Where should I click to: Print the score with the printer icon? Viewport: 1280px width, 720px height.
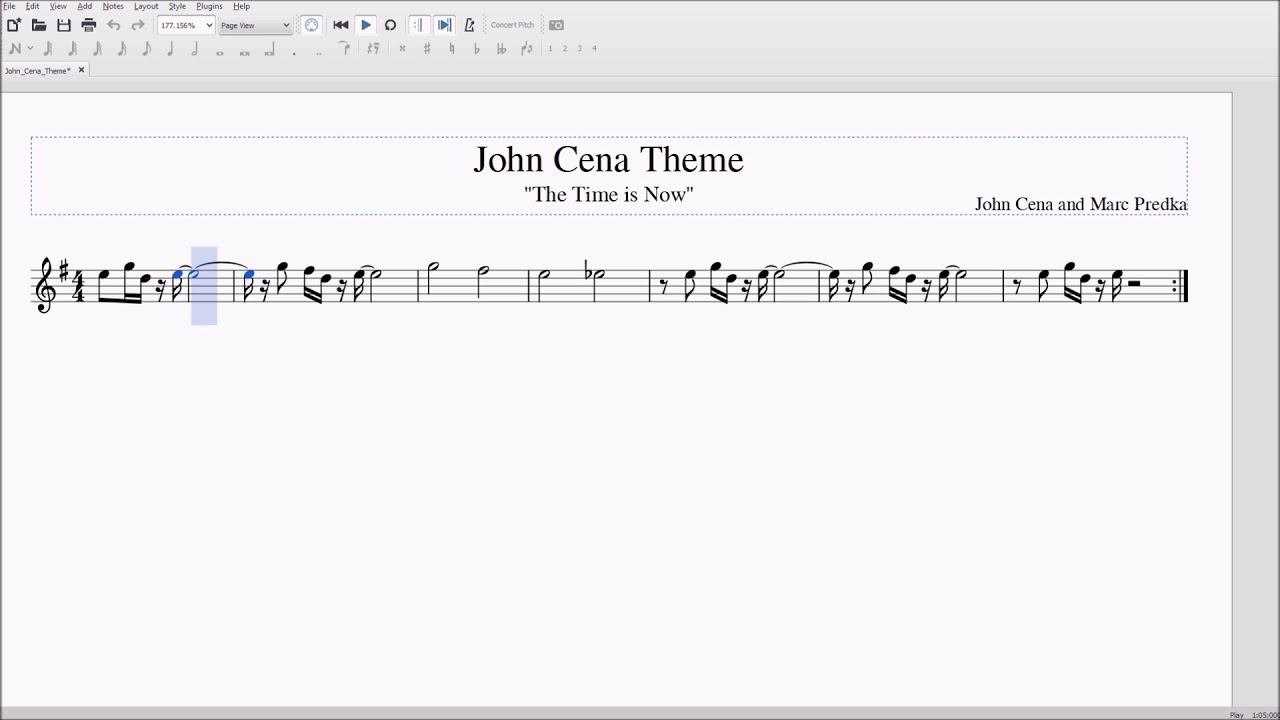[x=88, y=25]
